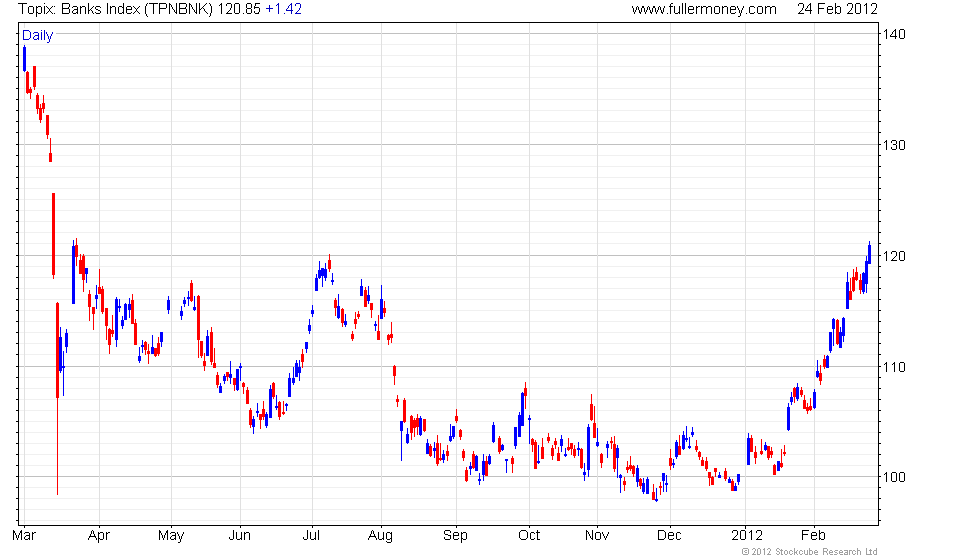Viewport: 960px width, 560px height.
Task: Click the 'Jun' month label
Action: pyautogui.click(x=239, y=536)
